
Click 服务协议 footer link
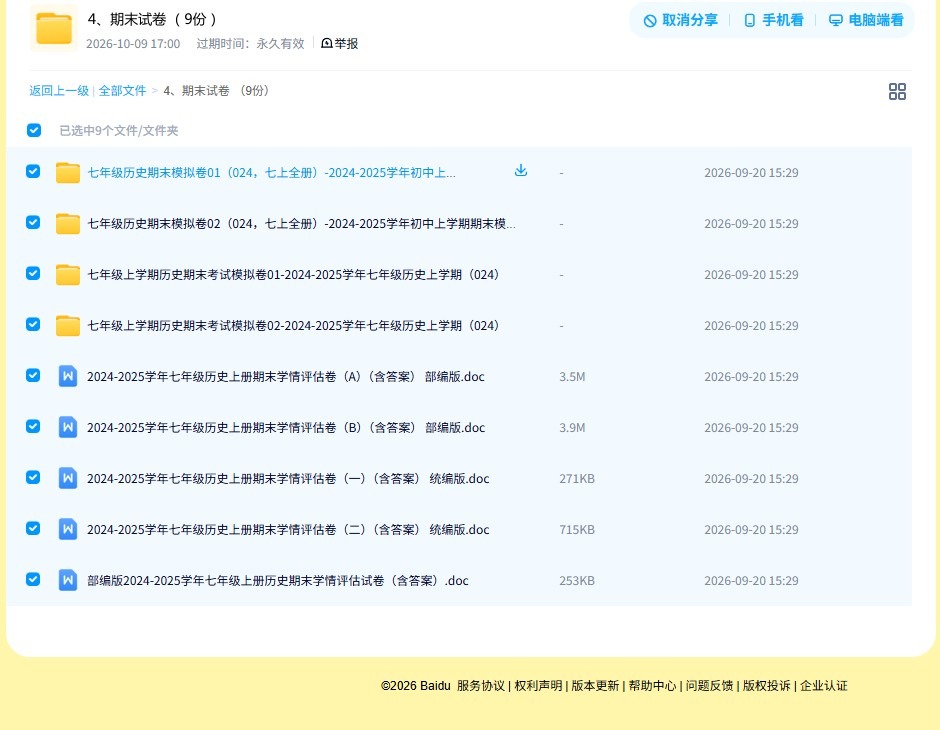(481, 686)
